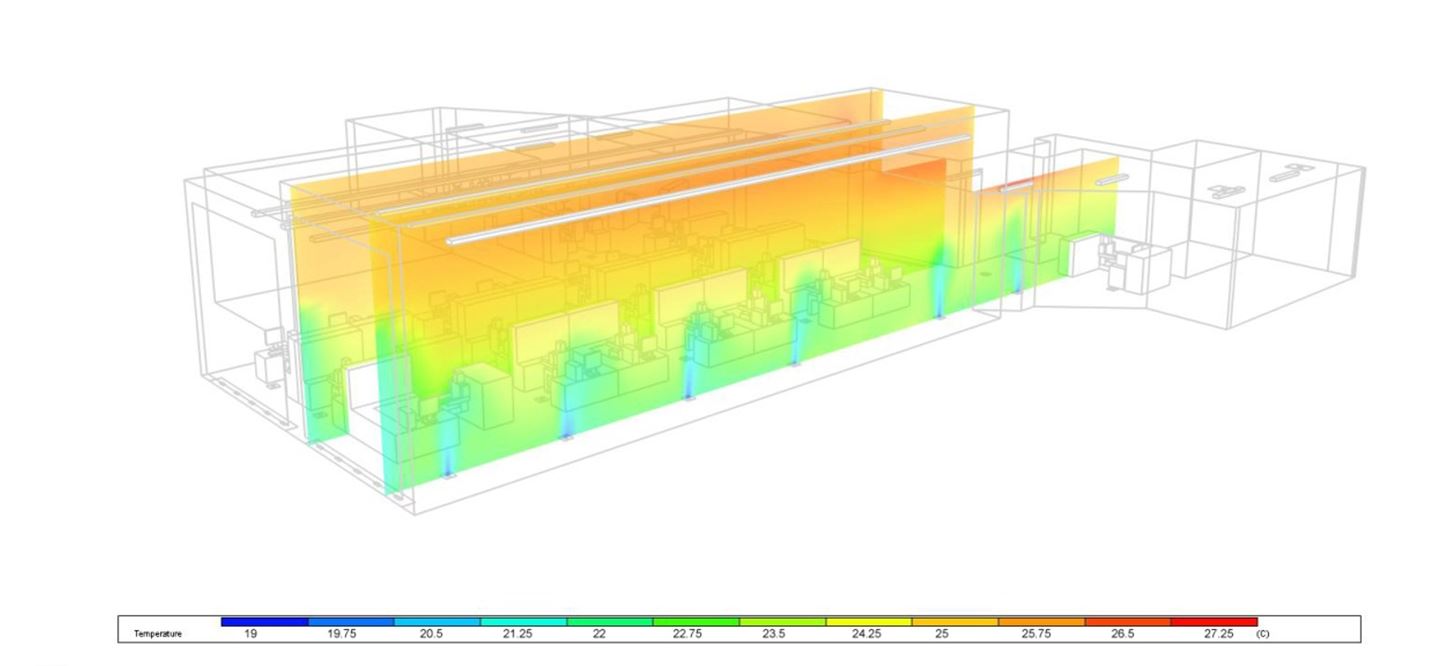Image resolution: width=1448 pixels, height=666 pixels.
Task: Click the 20.5 light blue legend segment
Action: tap(437, 622)
